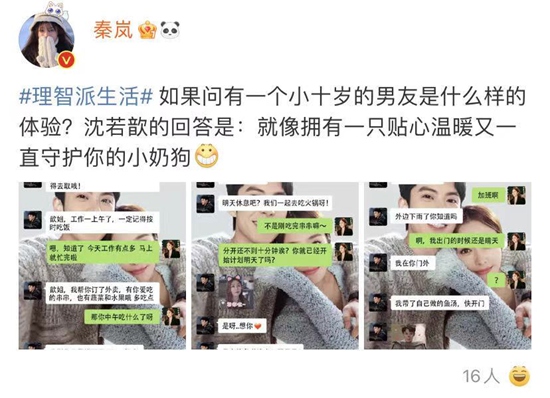Click the cat ears sticker in middle image

[x=236, y=292]
